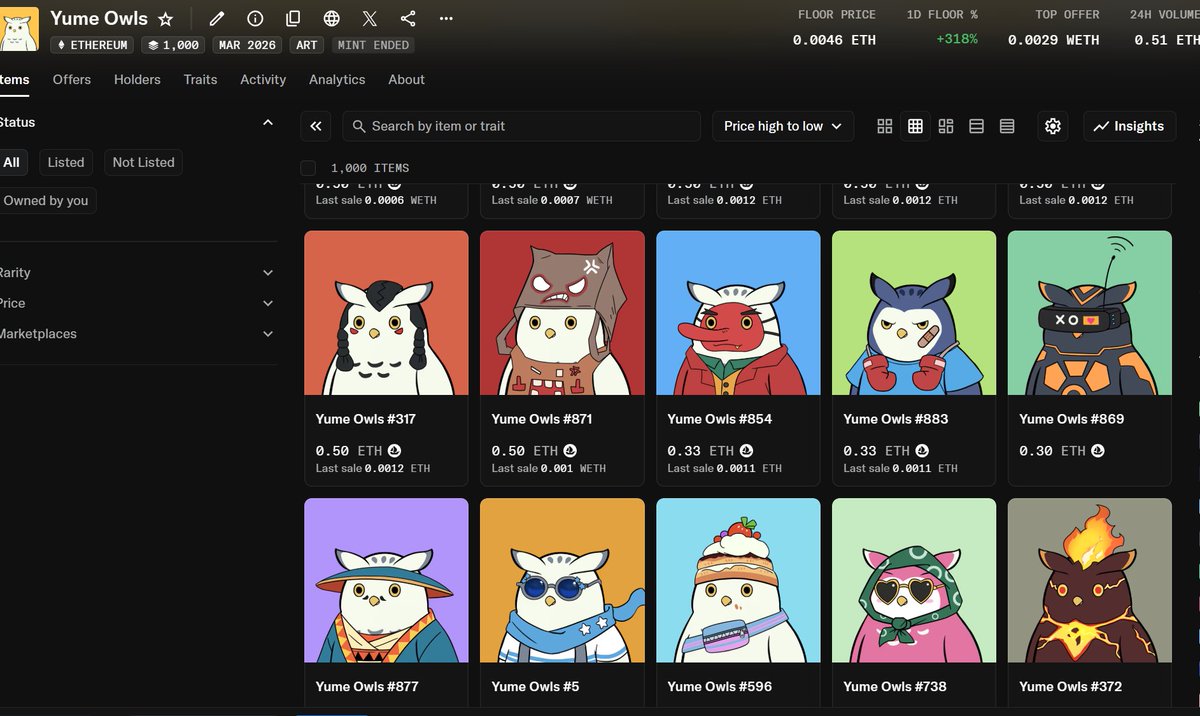Select the Listed status filter

click(x=66, y=162)
